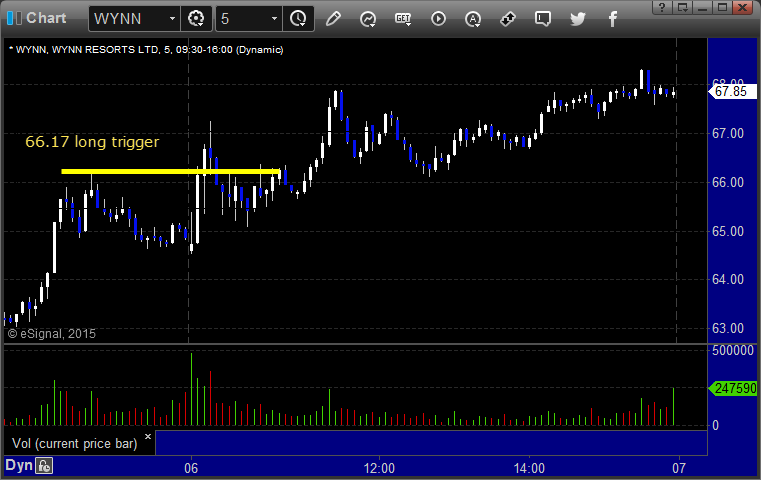The width and height of the screenshot is (761, 480).
Task: Click the 07 date axis label
Action: [679, 468]
